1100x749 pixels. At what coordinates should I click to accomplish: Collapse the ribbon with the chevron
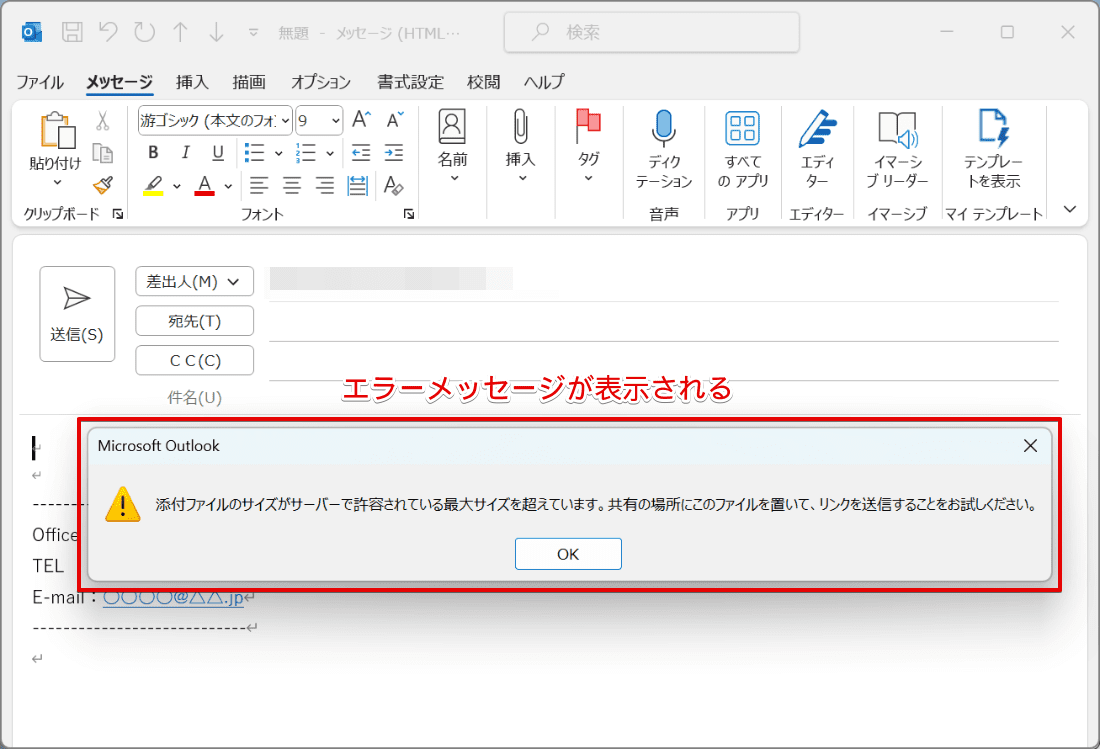(1070, 209)
